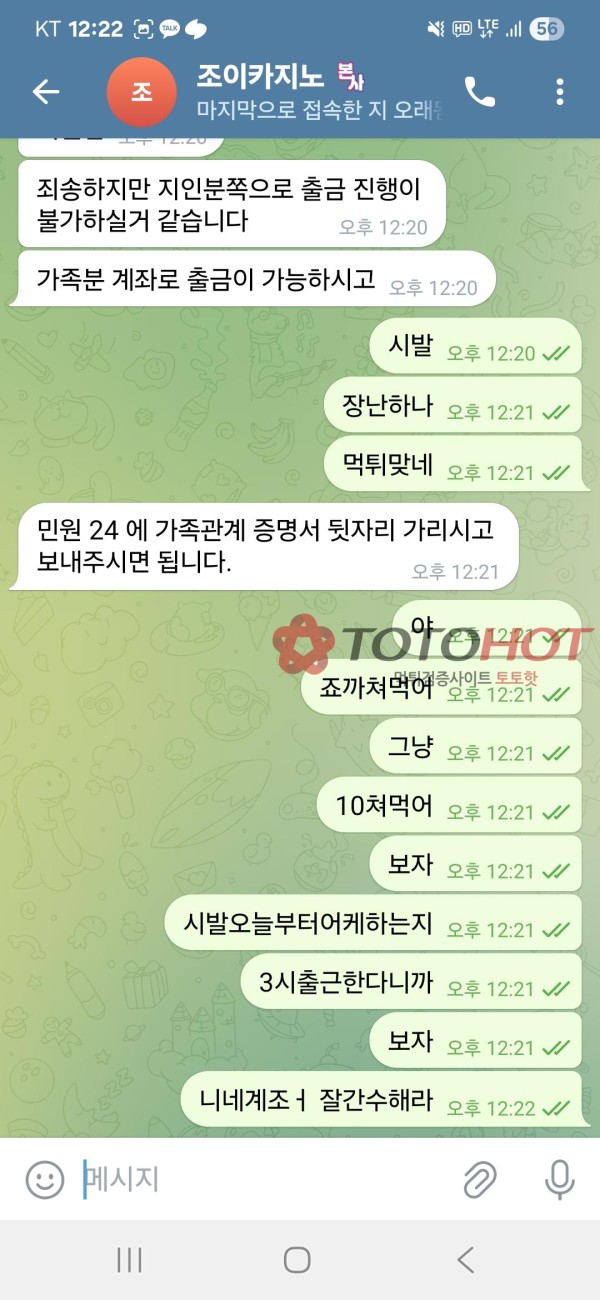Tap the Android back navigation button
Image resolution: width=600 pixels, height=1300 pixels.
(x=466, y=1260)
